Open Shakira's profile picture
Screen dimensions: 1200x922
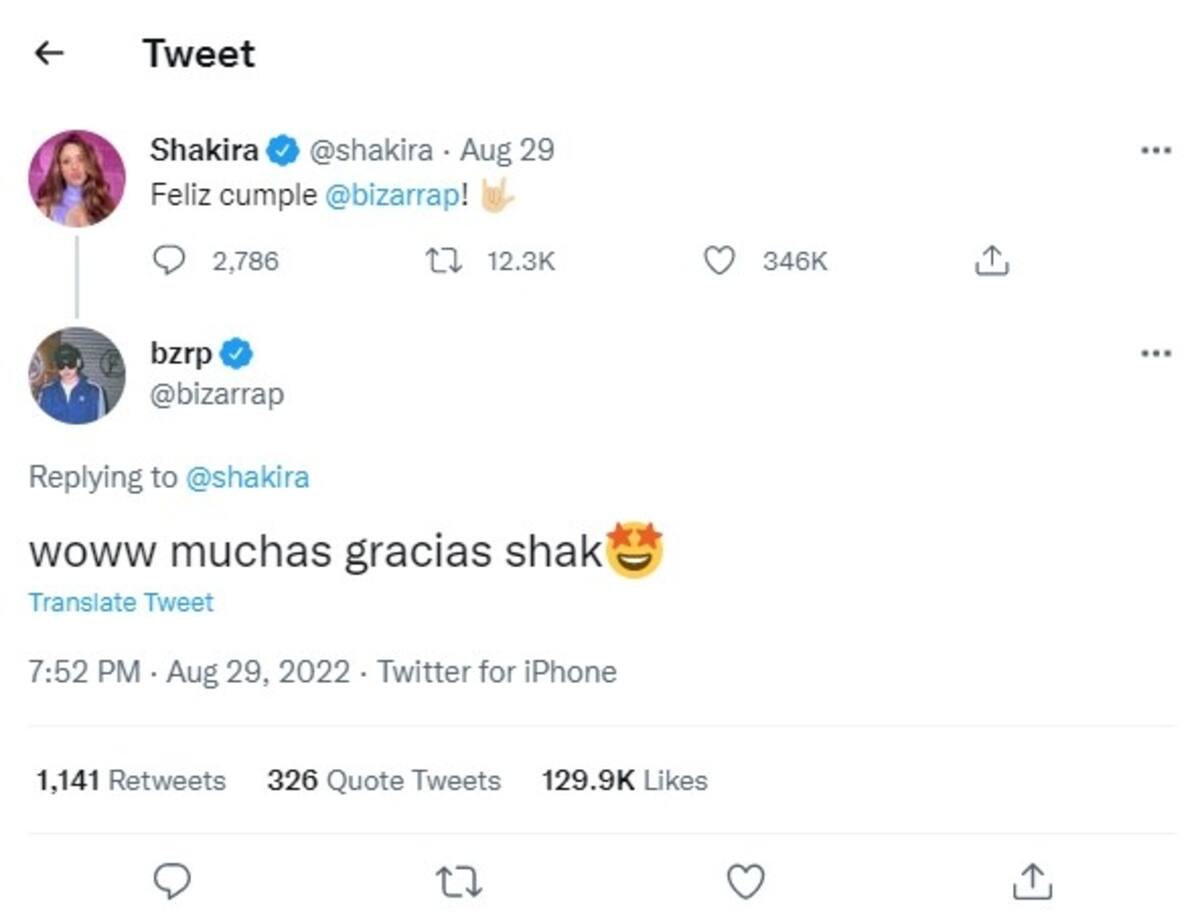[77, 178]
